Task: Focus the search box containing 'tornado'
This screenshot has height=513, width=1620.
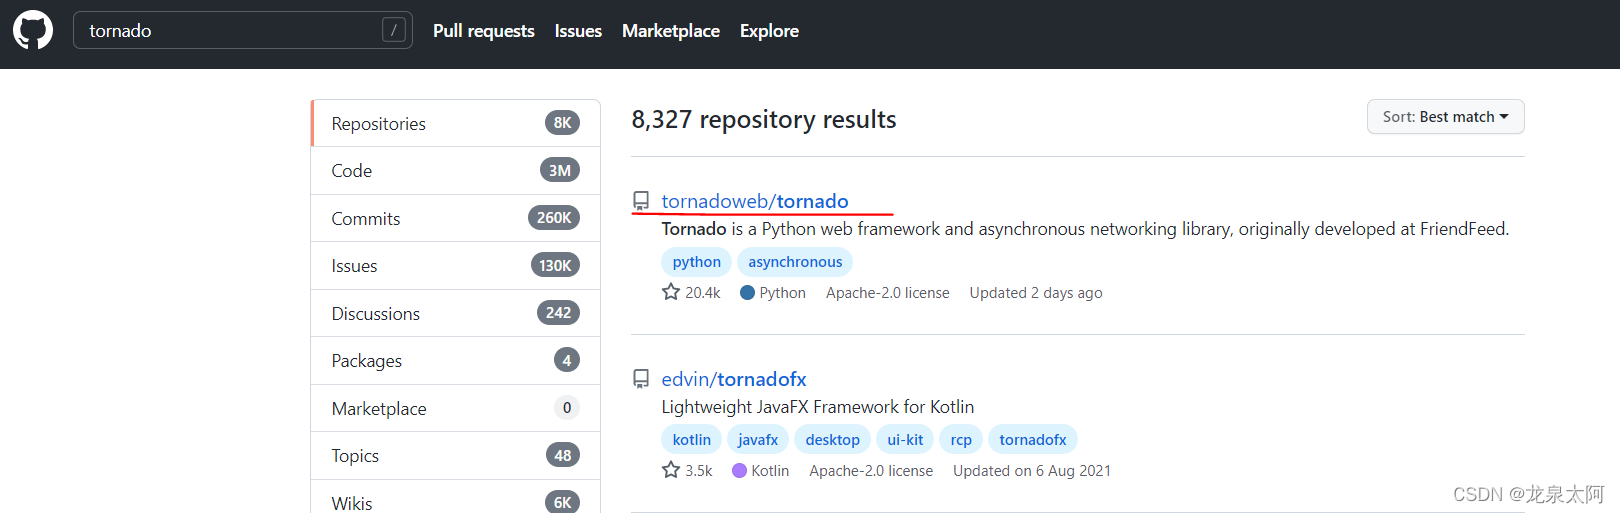Action: coord(242,30)
